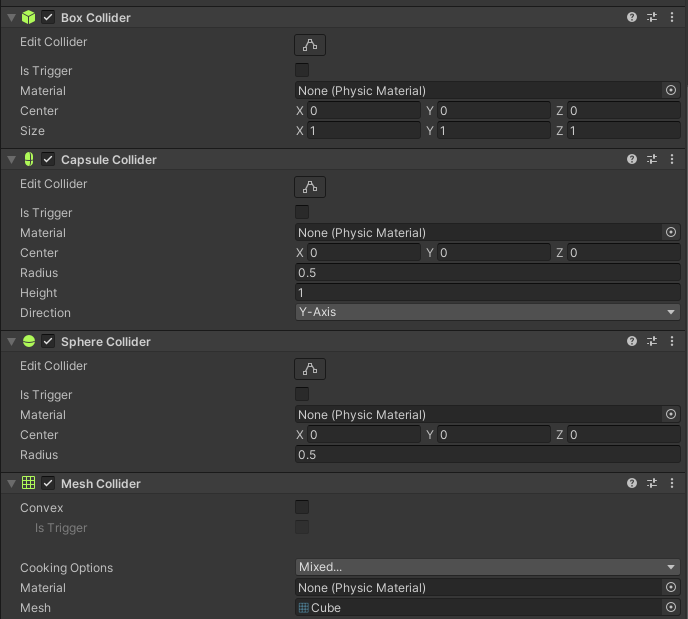This screenshot has height=619, width=688.
Task: Enable Is Trigger on Capsule Collider
Action: coord(302,212)
